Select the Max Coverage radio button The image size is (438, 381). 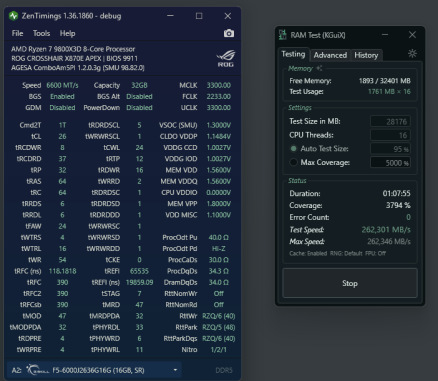293,162
